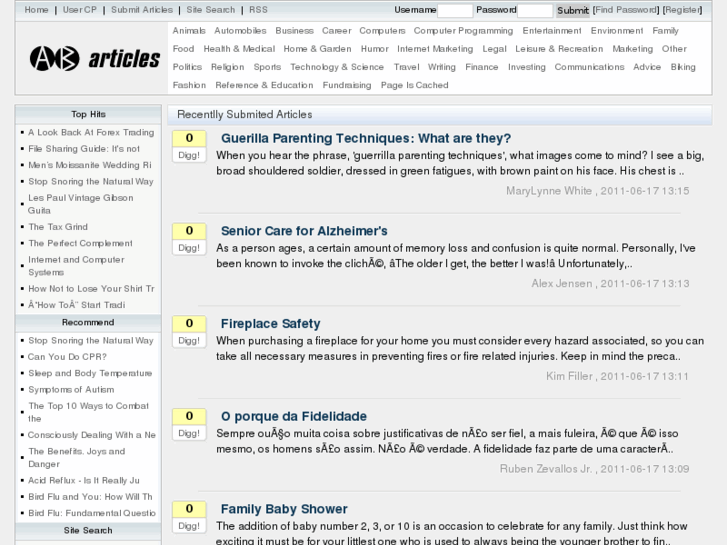The width and height of the screenshot is (727, 545).
Task: Select the Entertainment category
Action: coord(552,31)
